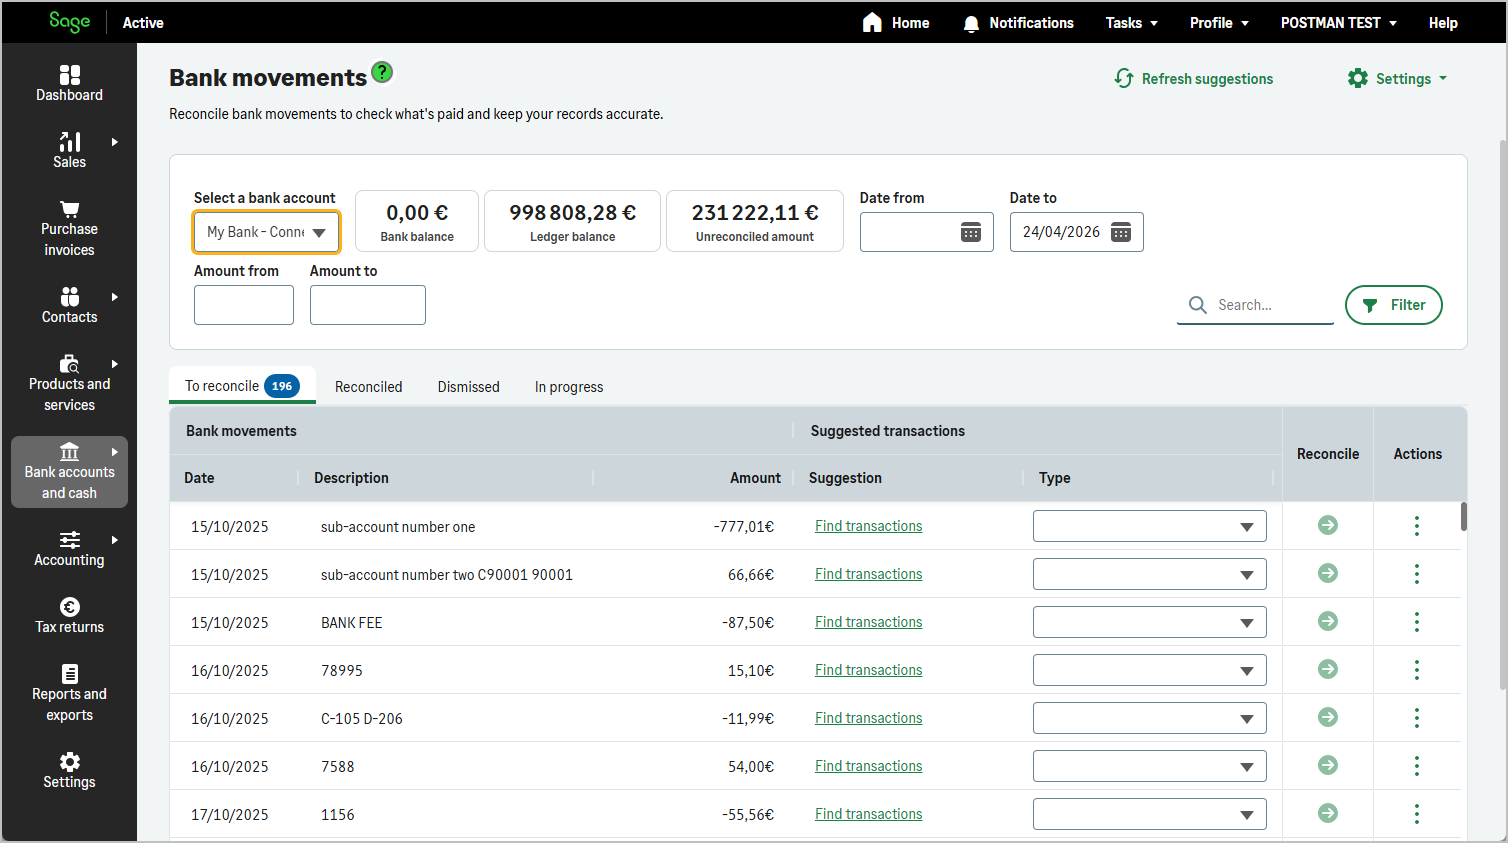Open Notifications bell
1508x843 pixels.
point(1018,23)
